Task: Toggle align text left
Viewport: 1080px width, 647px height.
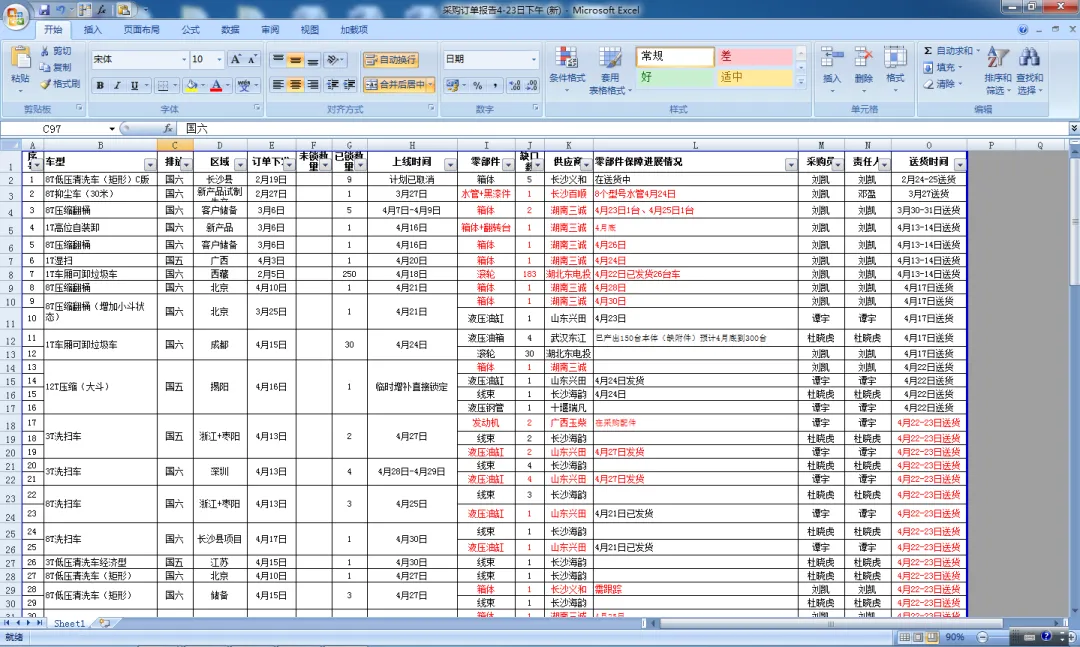Action: [278, 85]
